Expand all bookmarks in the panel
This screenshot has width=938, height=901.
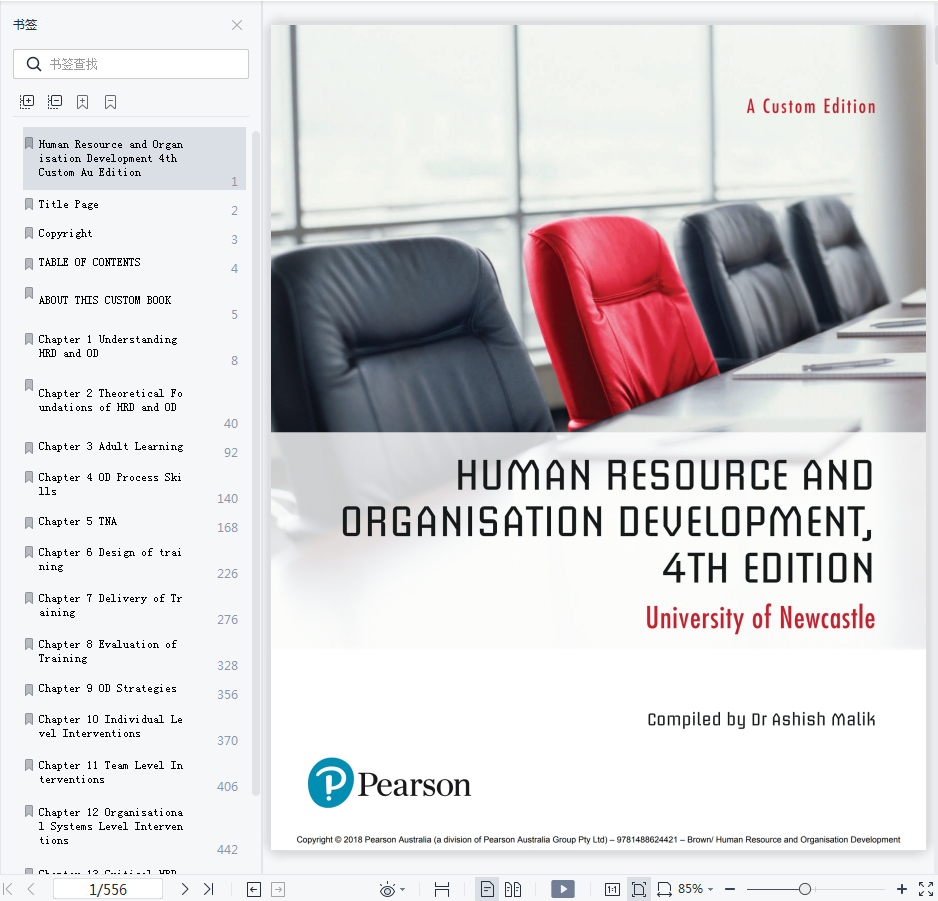[x=27, y=102]
